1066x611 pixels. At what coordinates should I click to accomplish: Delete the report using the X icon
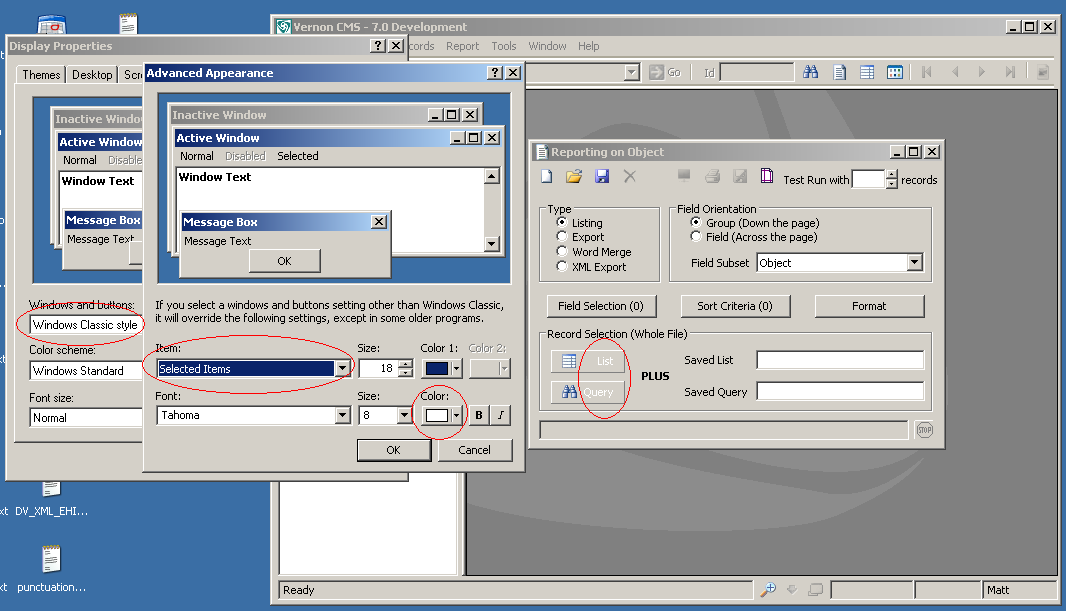coord(630,177)
